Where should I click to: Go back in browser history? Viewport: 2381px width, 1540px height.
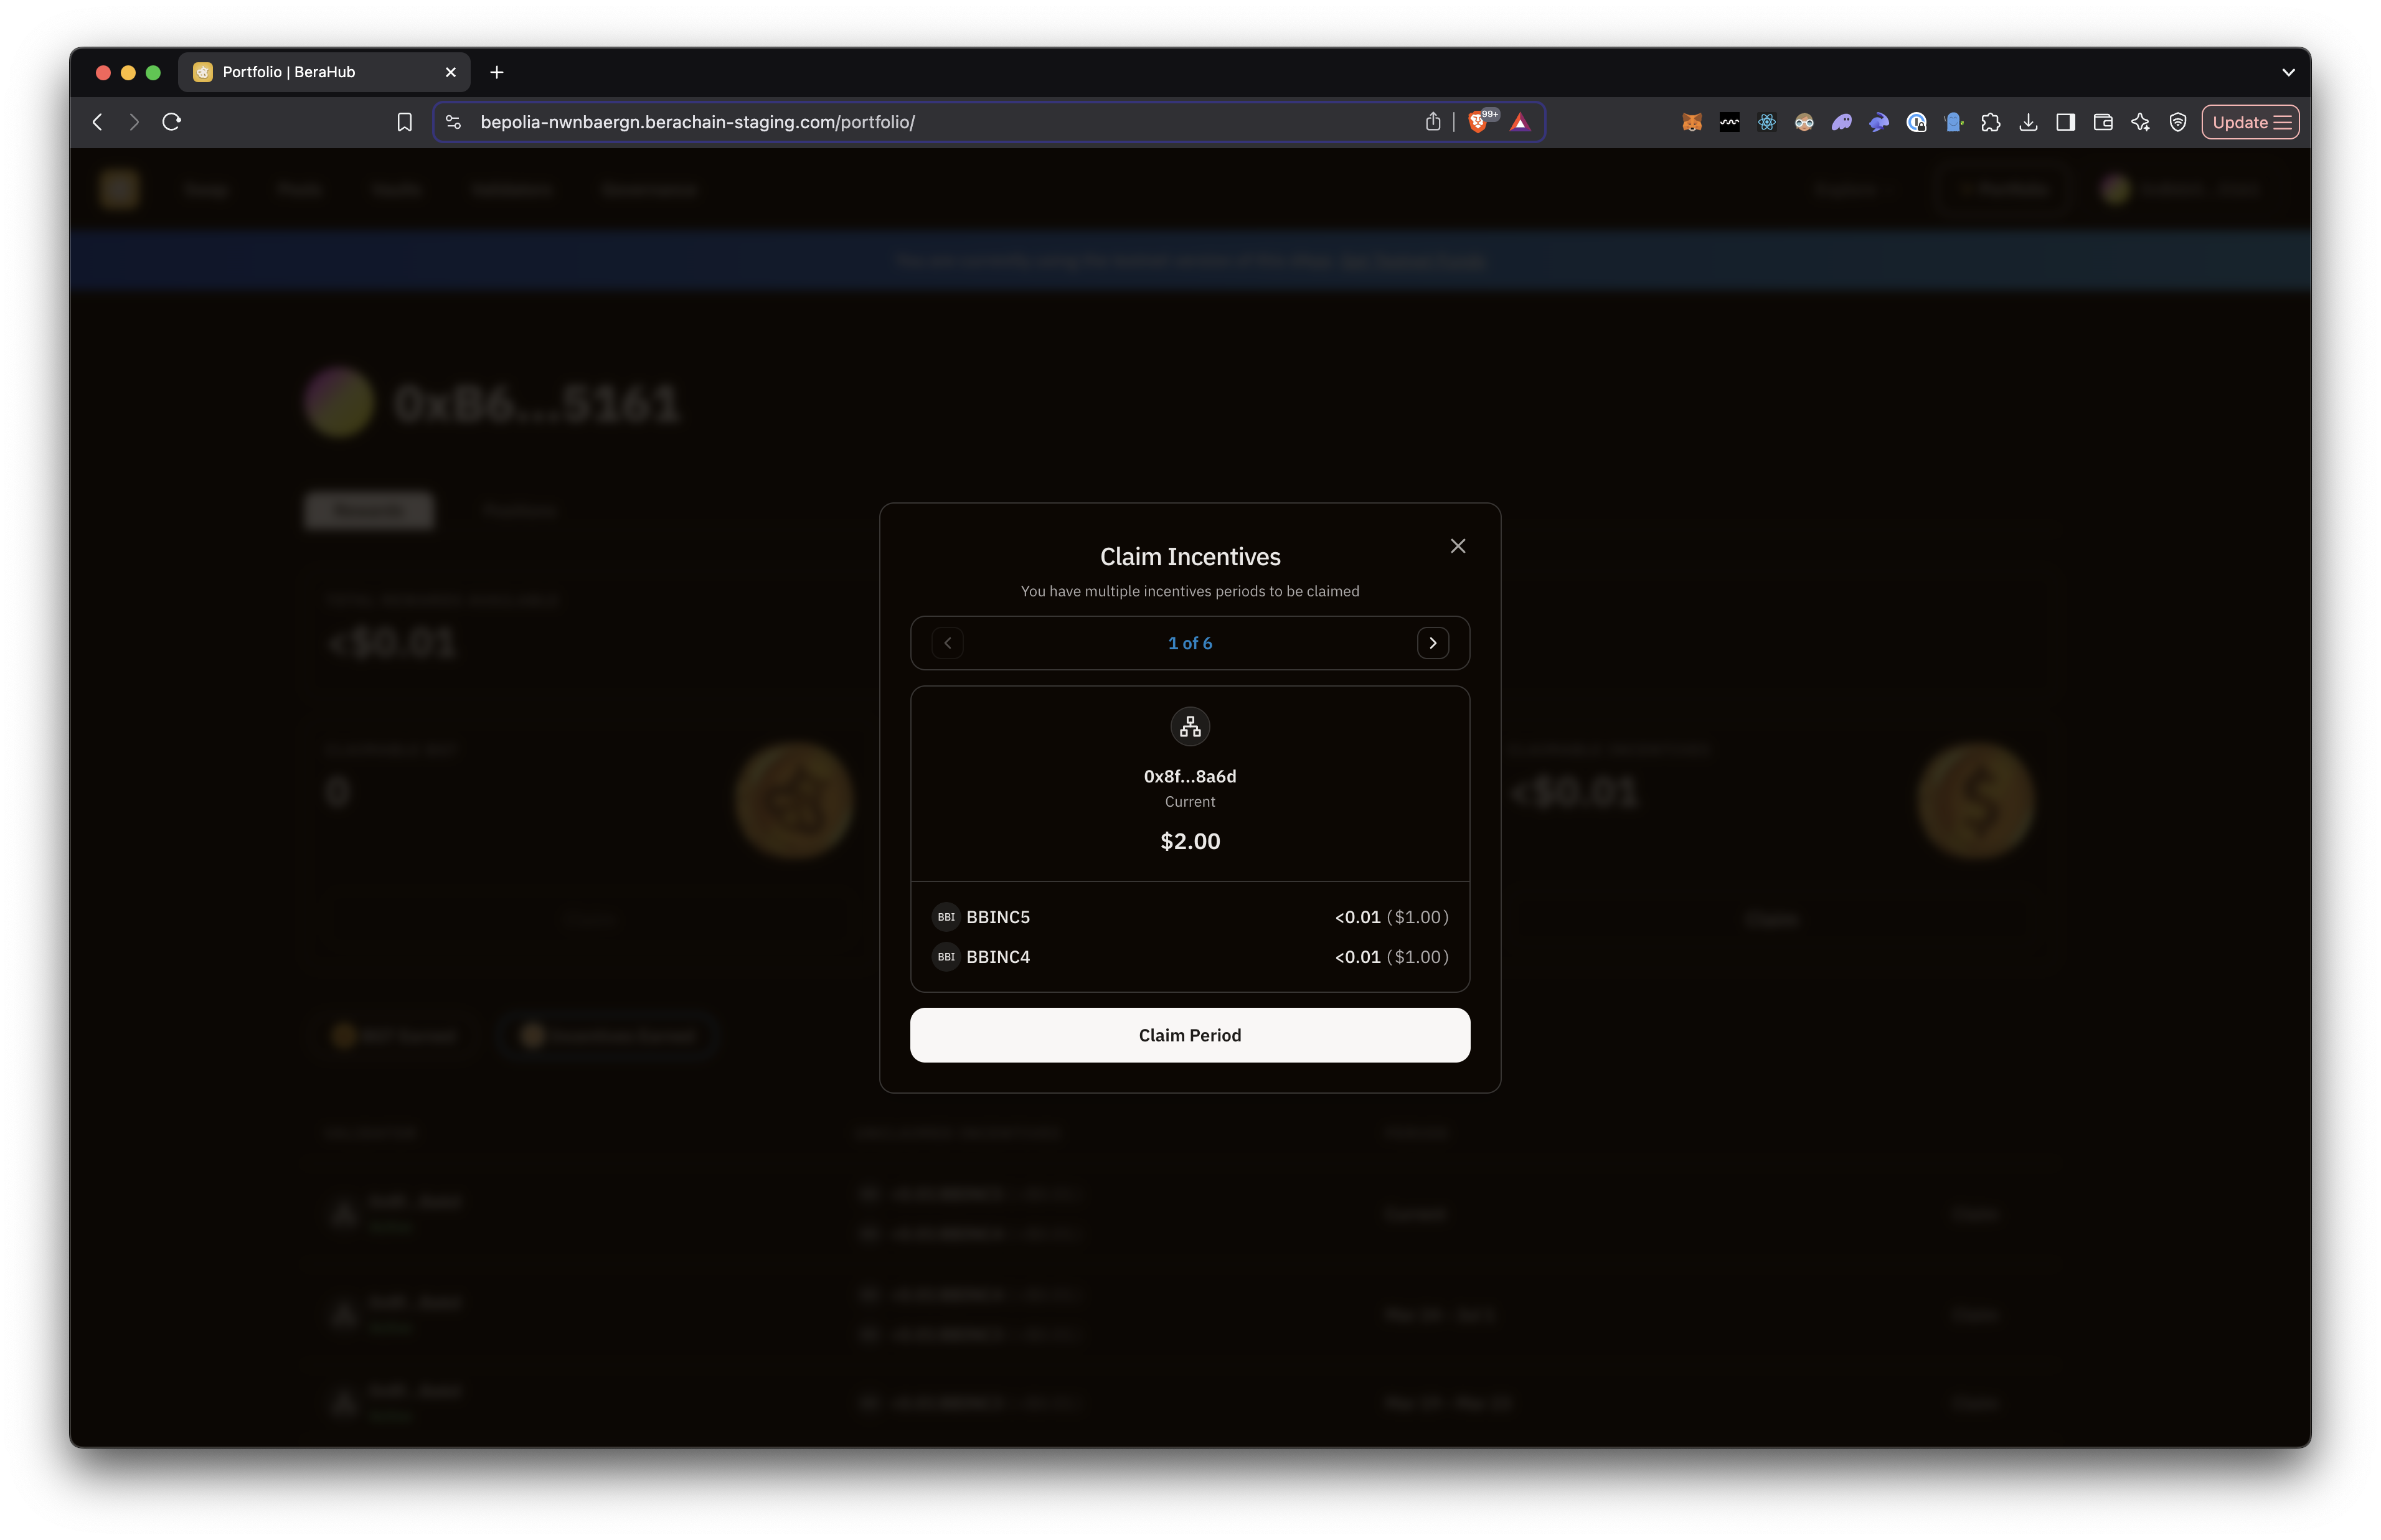[97, 122]
